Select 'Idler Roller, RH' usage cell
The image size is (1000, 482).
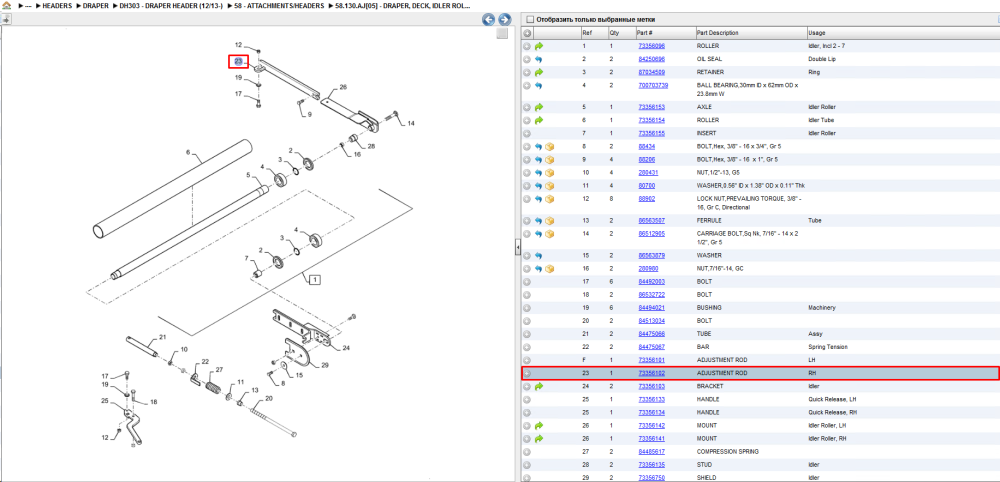(x=827, y=439)
